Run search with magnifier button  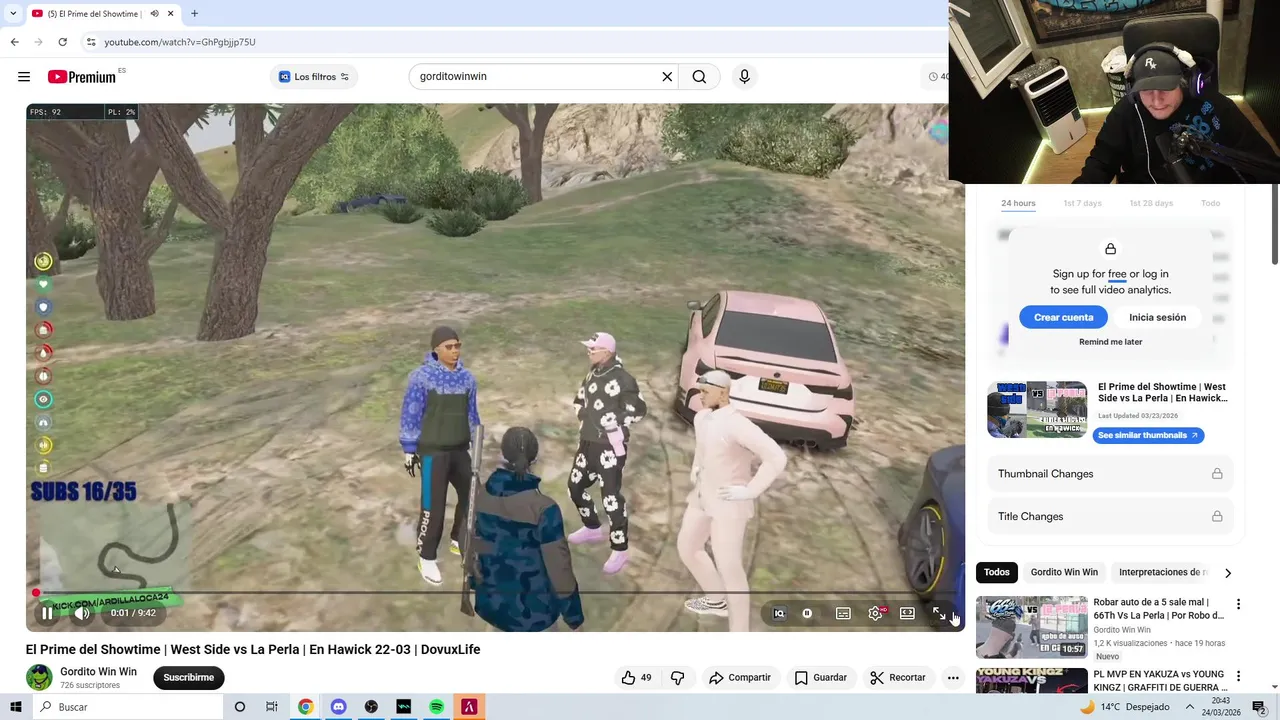pyautogui.click(x=699, y=77)
